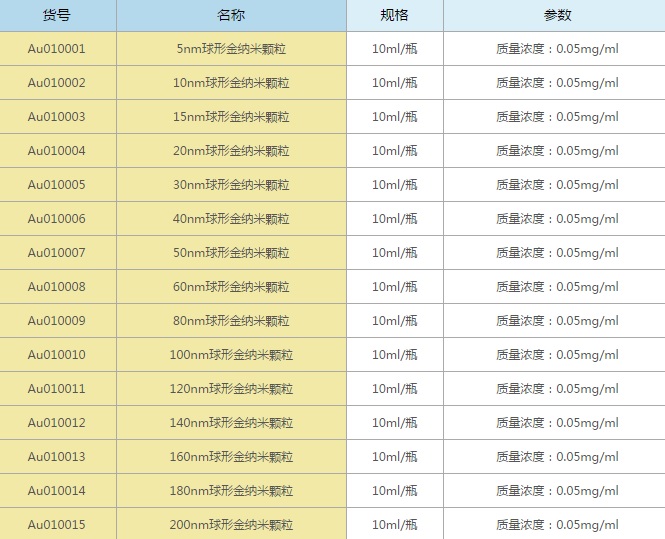Open the 180nm球形金纳米颗粒 product name

coord(232,491)
